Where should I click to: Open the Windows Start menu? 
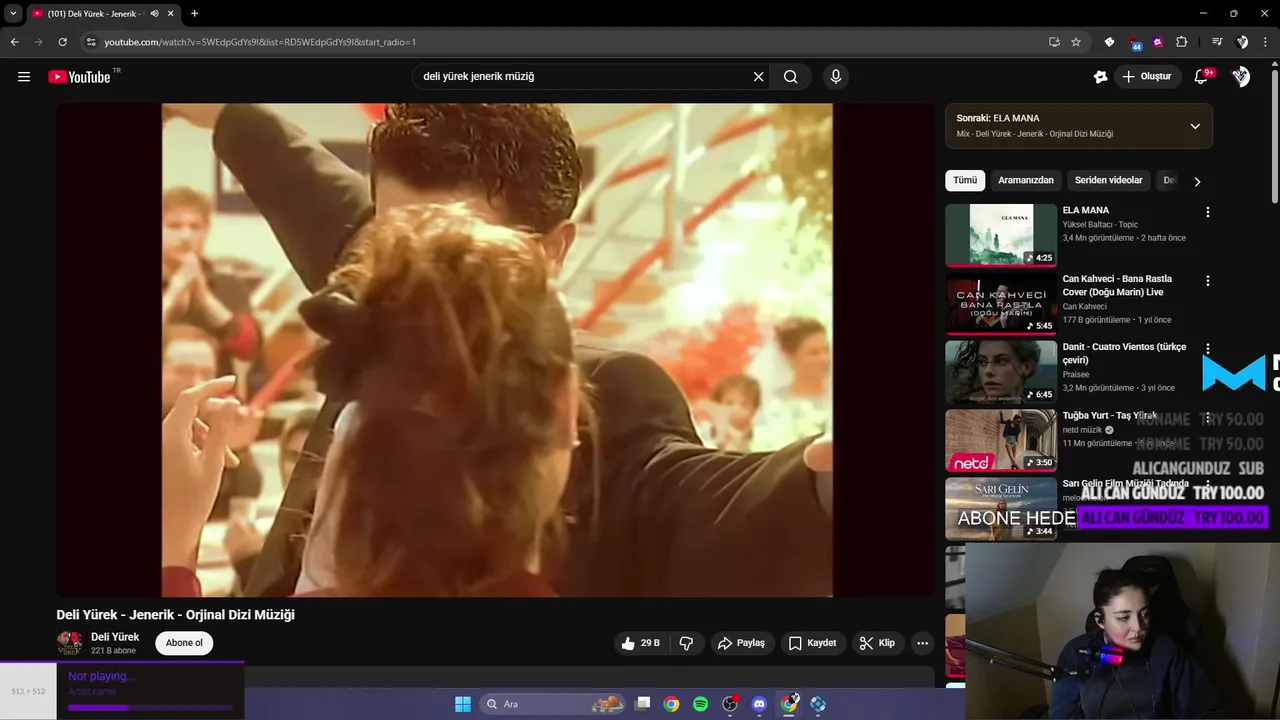coord(463,704)
